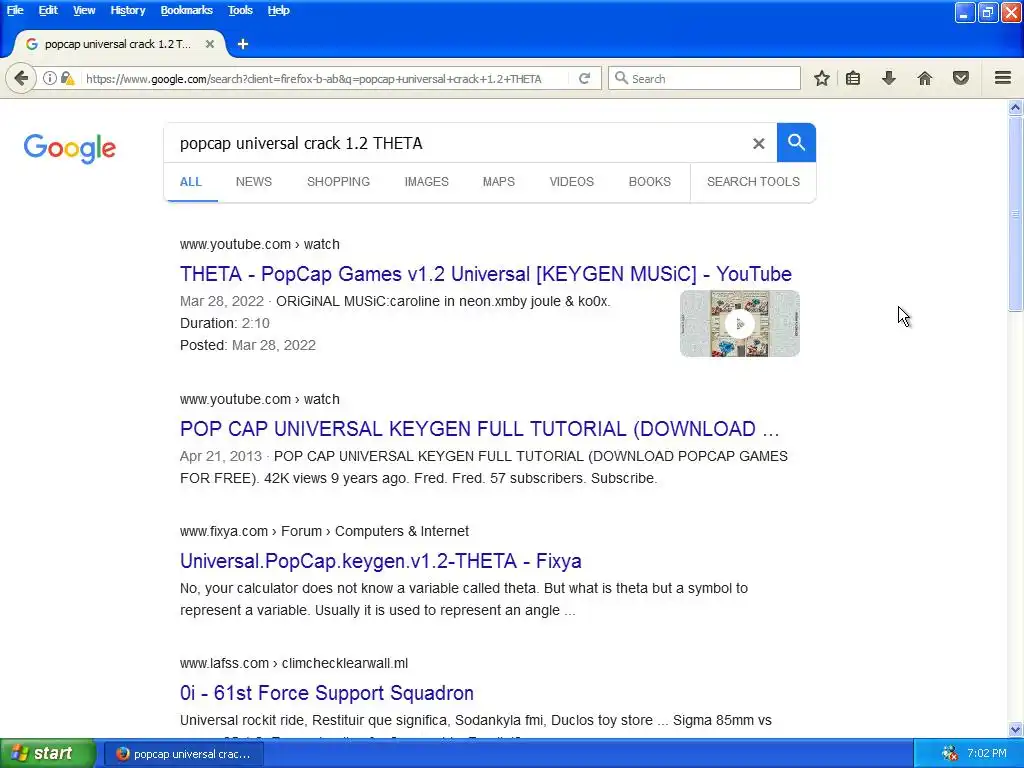
Task: Open the Tools menu
Action: pos(240,10)
